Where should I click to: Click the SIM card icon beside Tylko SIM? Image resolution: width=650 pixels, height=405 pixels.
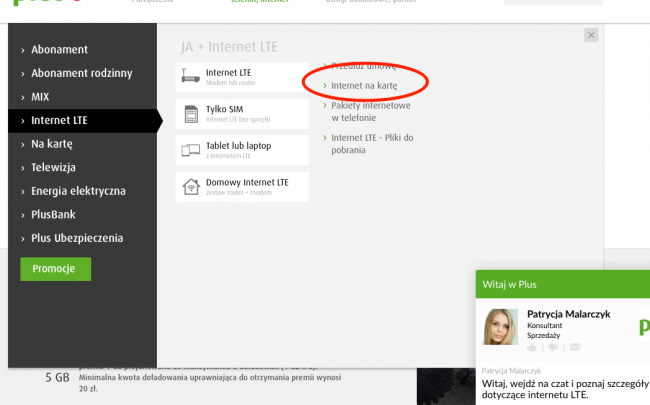click(x=191, y=114)
